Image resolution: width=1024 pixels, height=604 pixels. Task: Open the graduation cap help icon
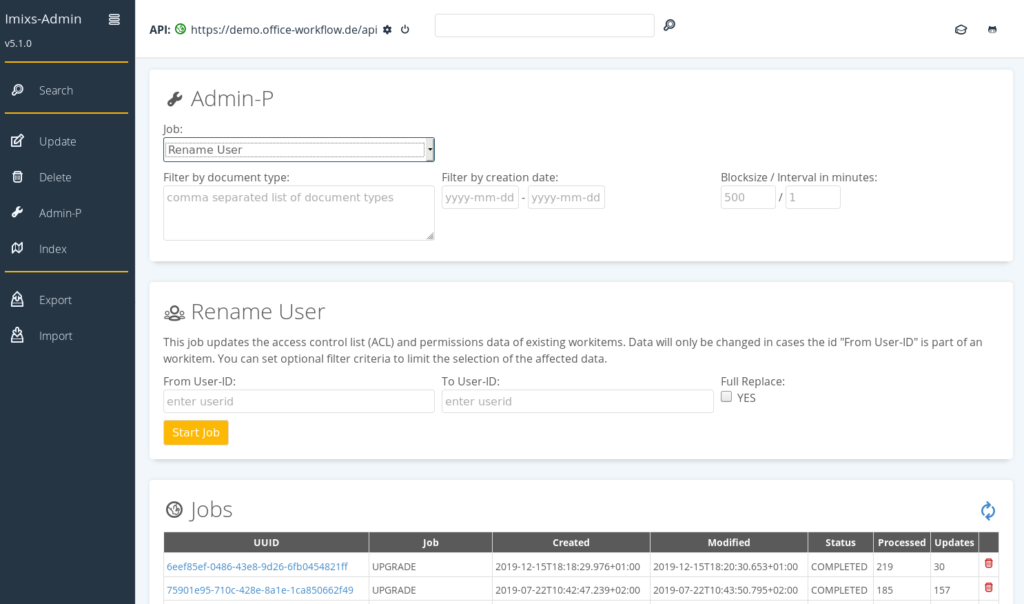pyautogui.click(x=961, y=29)
